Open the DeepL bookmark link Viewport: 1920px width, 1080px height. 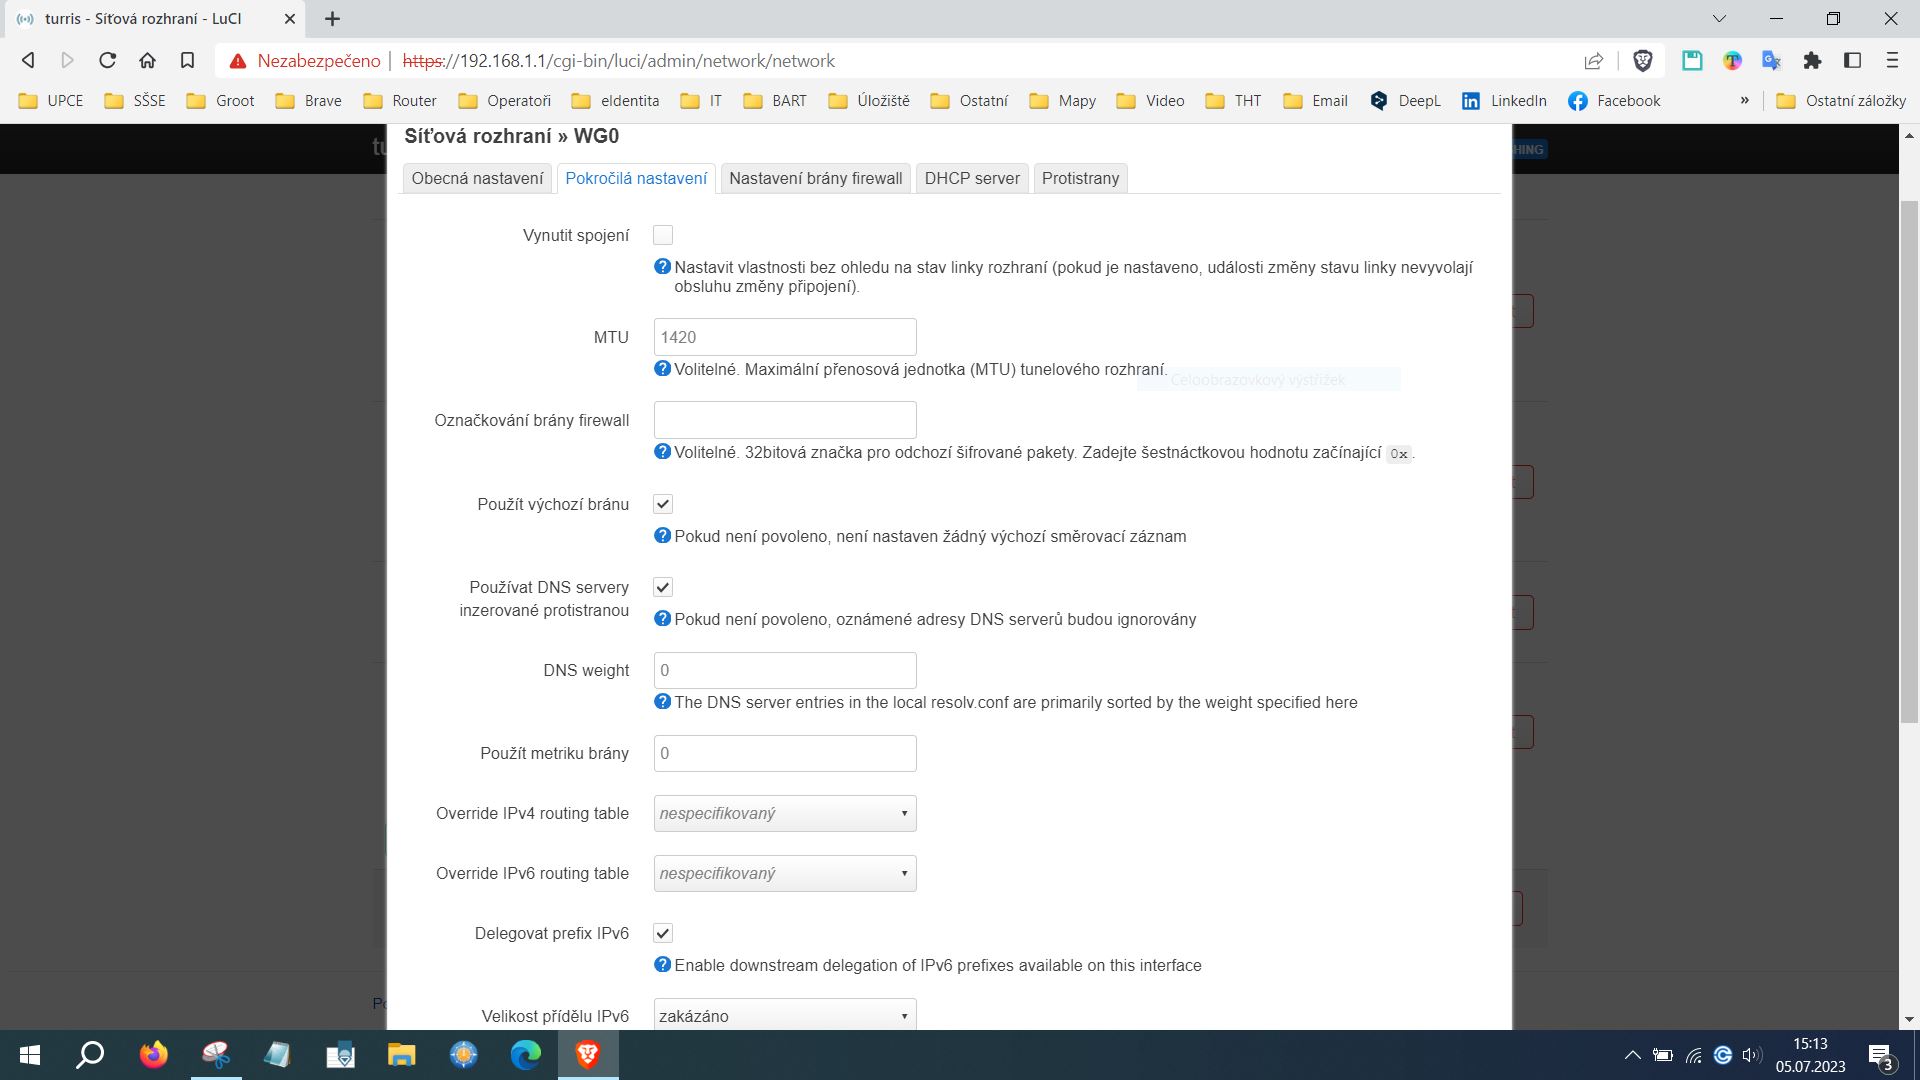tap(1405, 101)
